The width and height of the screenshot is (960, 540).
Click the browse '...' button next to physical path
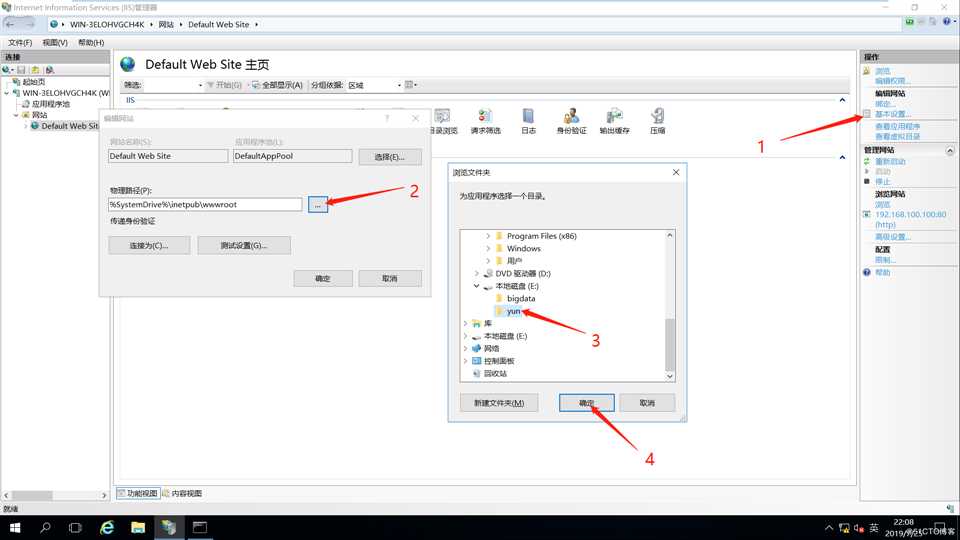tap(318, 205)
